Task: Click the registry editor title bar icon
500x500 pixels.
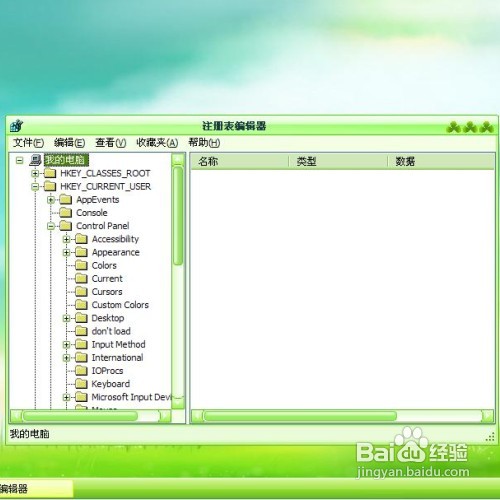Action: pos(16,126)
